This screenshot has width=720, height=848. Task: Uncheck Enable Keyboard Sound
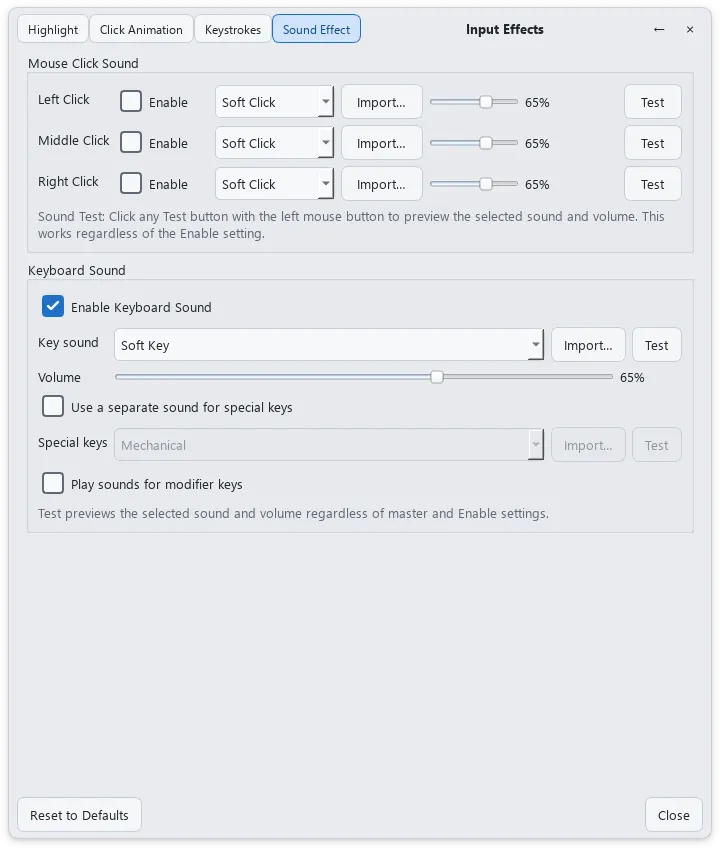pyautogui.click(x=53, y=307)
